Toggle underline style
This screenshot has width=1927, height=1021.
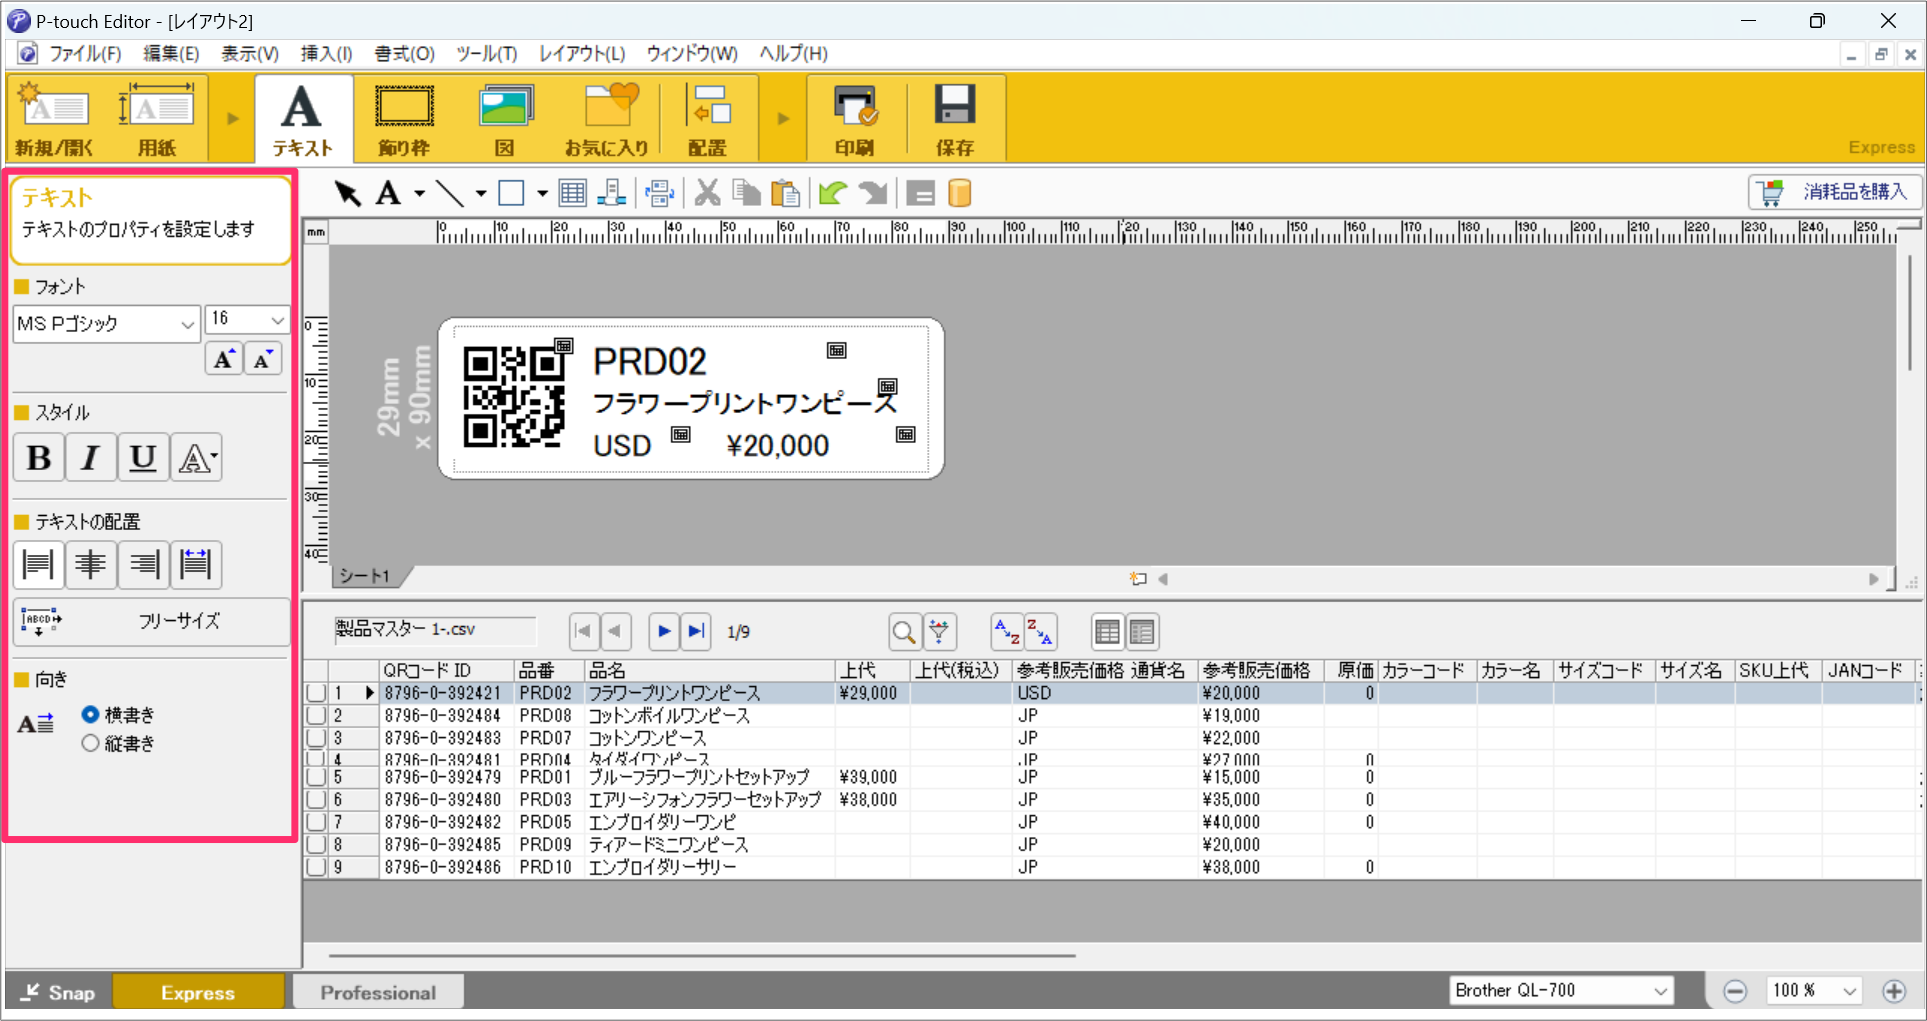point(143,458)
